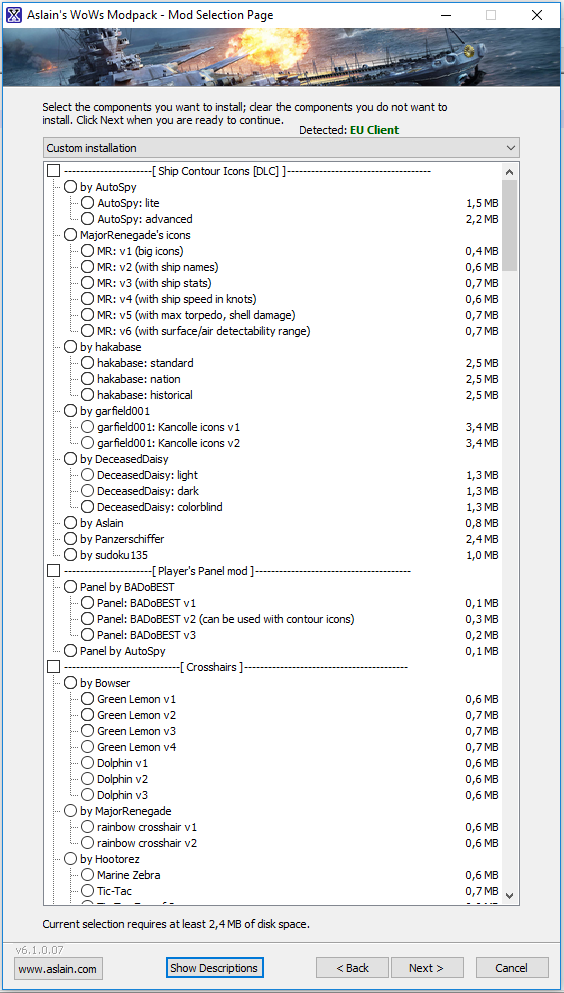Select Green Lemon v4 crosshair

[x=87, y=747]
